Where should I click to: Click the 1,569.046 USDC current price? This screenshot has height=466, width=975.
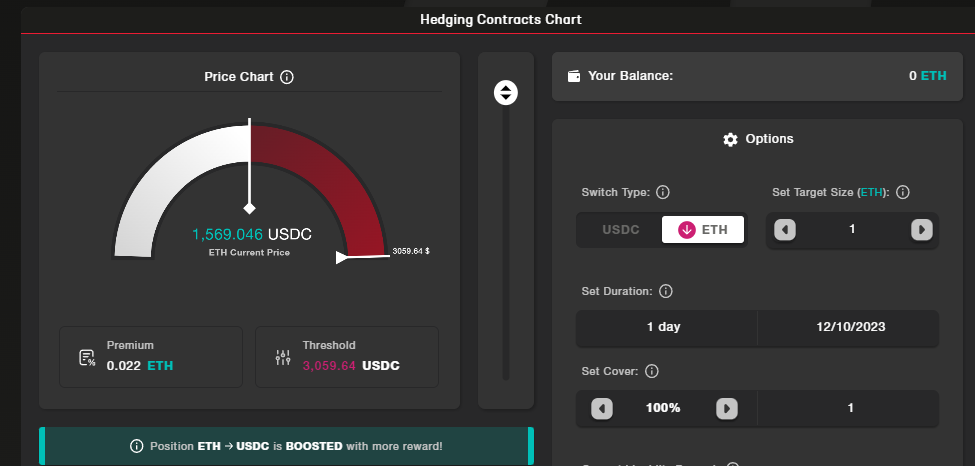tap(252, 235)
